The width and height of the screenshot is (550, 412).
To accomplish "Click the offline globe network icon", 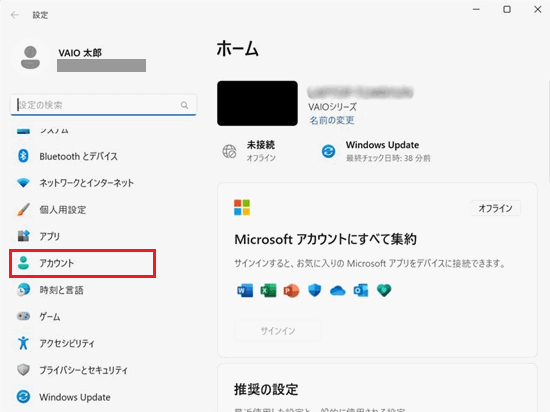I will [229, 151].
